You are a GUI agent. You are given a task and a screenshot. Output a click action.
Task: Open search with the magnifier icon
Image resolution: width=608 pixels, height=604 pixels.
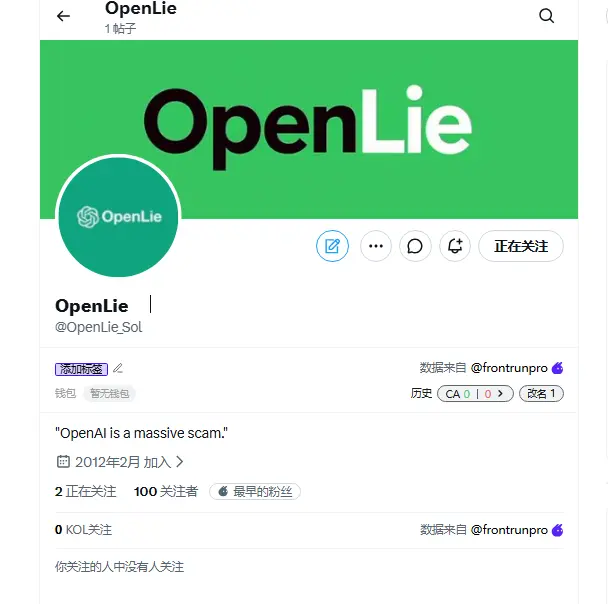546,16
